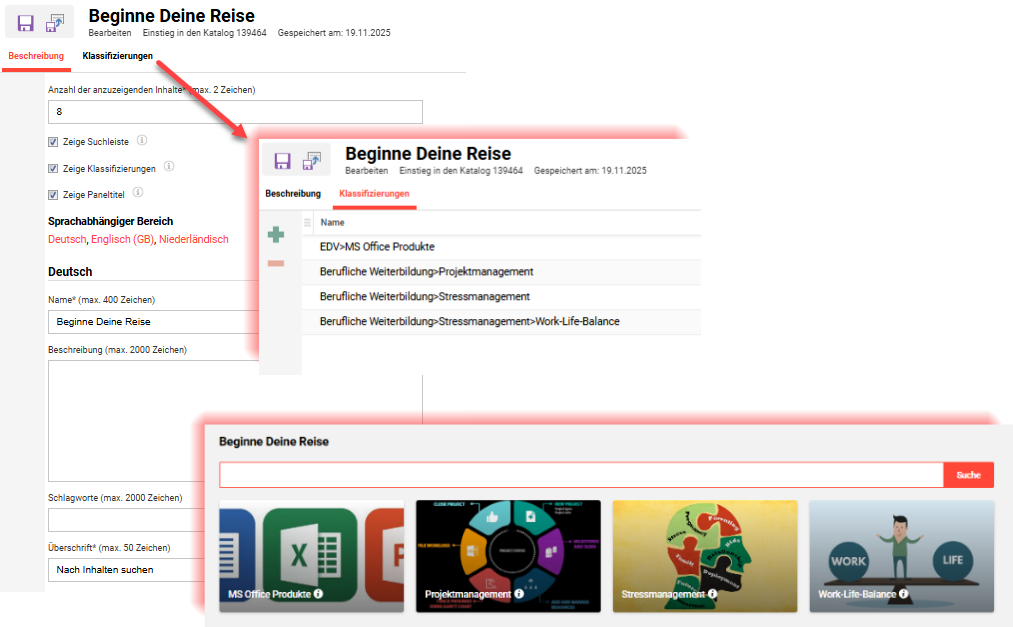Image resolution: width=1013 pixels, height=627 pixels.
Task: Toggle the Zeige Paneltitel checkbox
Action: pos(53,194)
